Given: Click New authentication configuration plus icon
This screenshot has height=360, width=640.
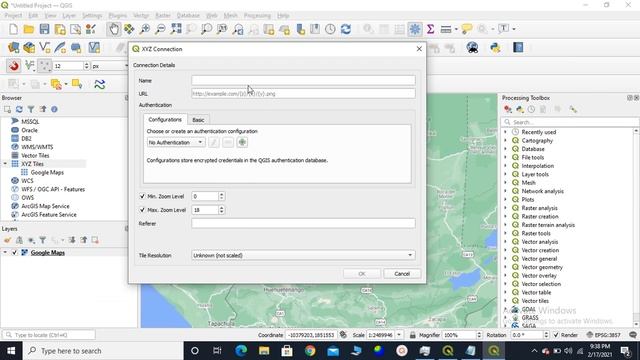Looking at the screenshot, I should pyautogui.click(x=242, y=142).
